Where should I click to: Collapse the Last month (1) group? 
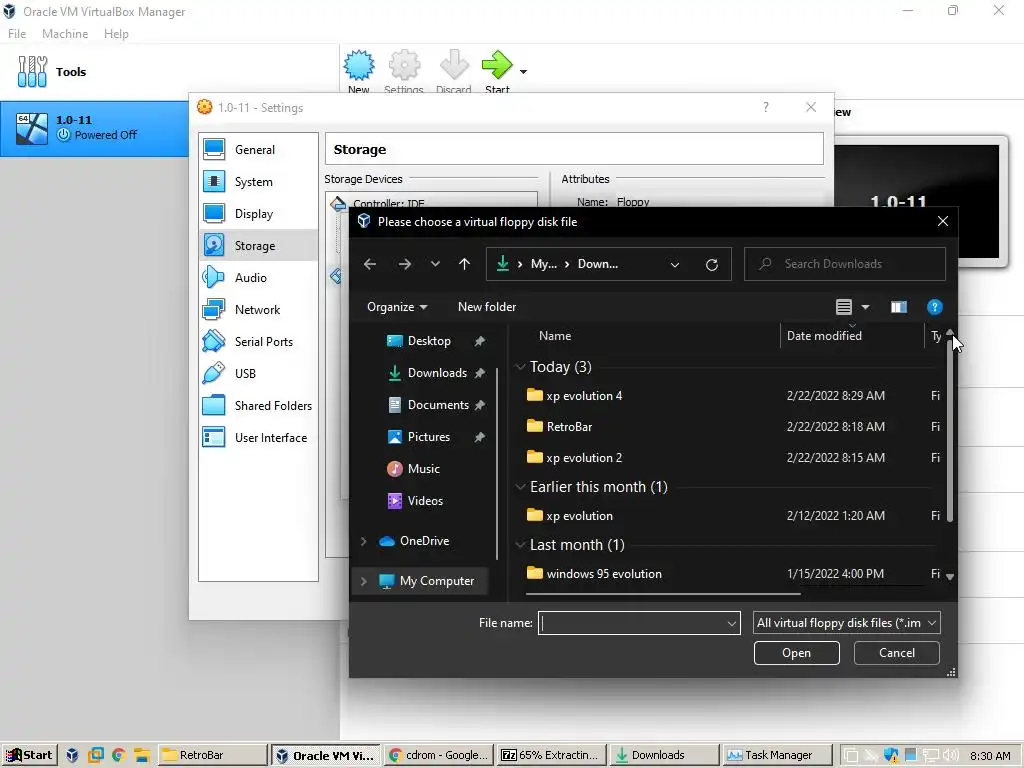click(520, 545)
